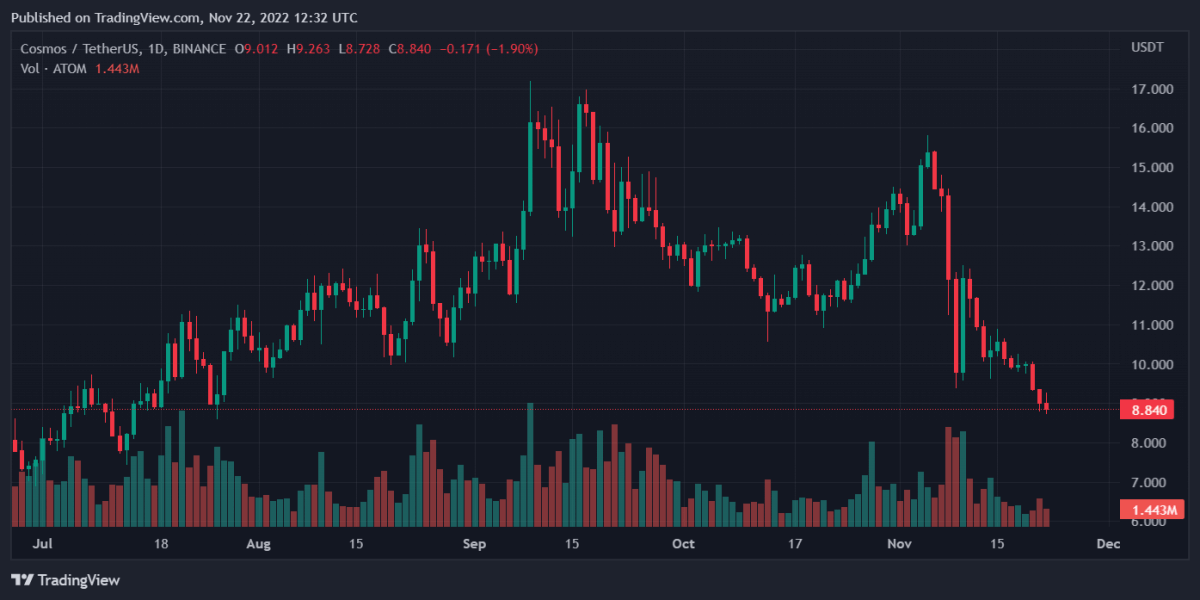Click the 18 date label after Jul

click(161, 545)
